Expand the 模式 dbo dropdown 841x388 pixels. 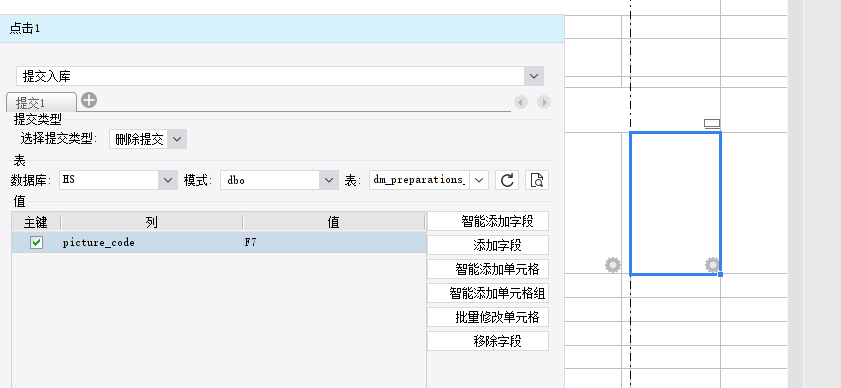[329, 180]
